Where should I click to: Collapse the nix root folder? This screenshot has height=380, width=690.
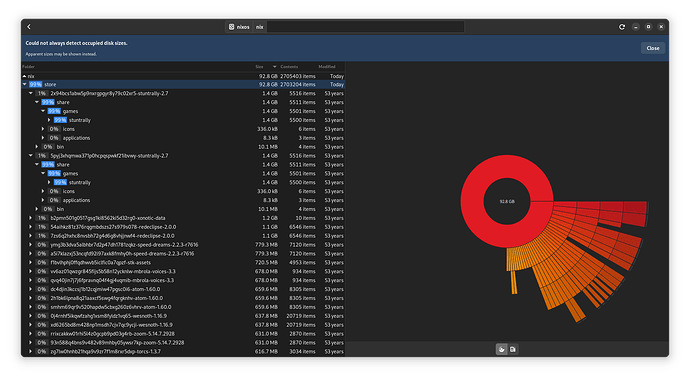click(x=24, y=76)
